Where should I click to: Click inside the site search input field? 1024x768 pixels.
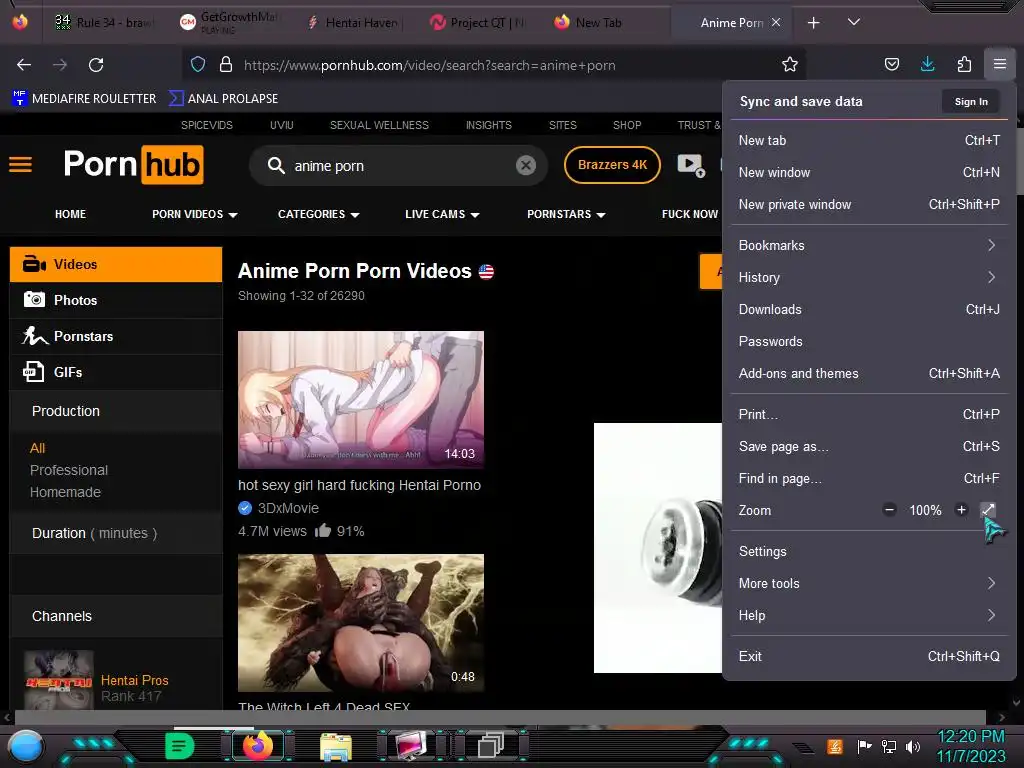398,166
